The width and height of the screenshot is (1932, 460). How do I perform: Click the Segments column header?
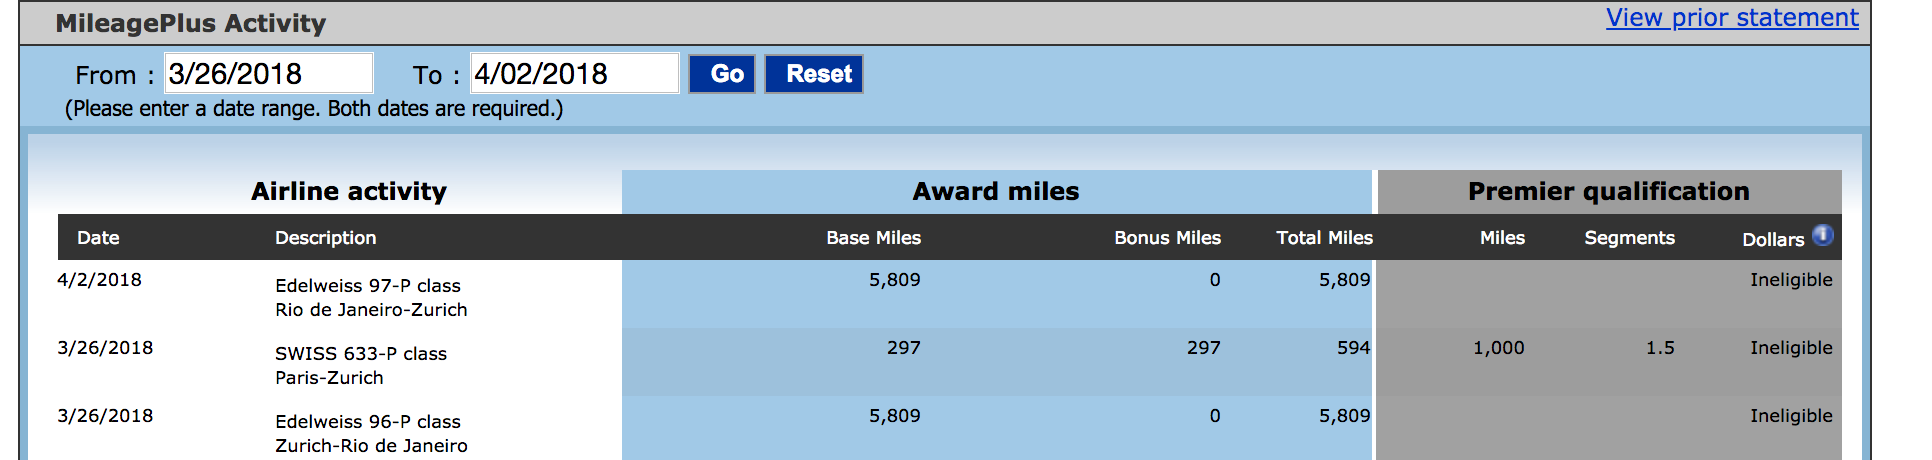coord(1629,238)
